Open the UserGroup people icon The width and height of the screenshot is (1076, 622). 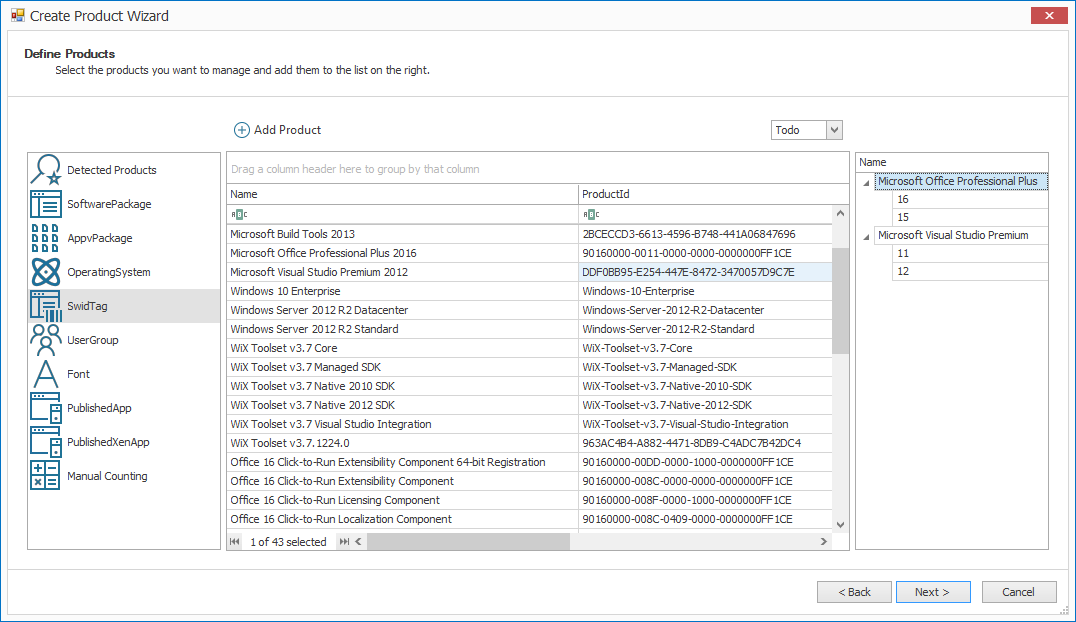[46, 340]
